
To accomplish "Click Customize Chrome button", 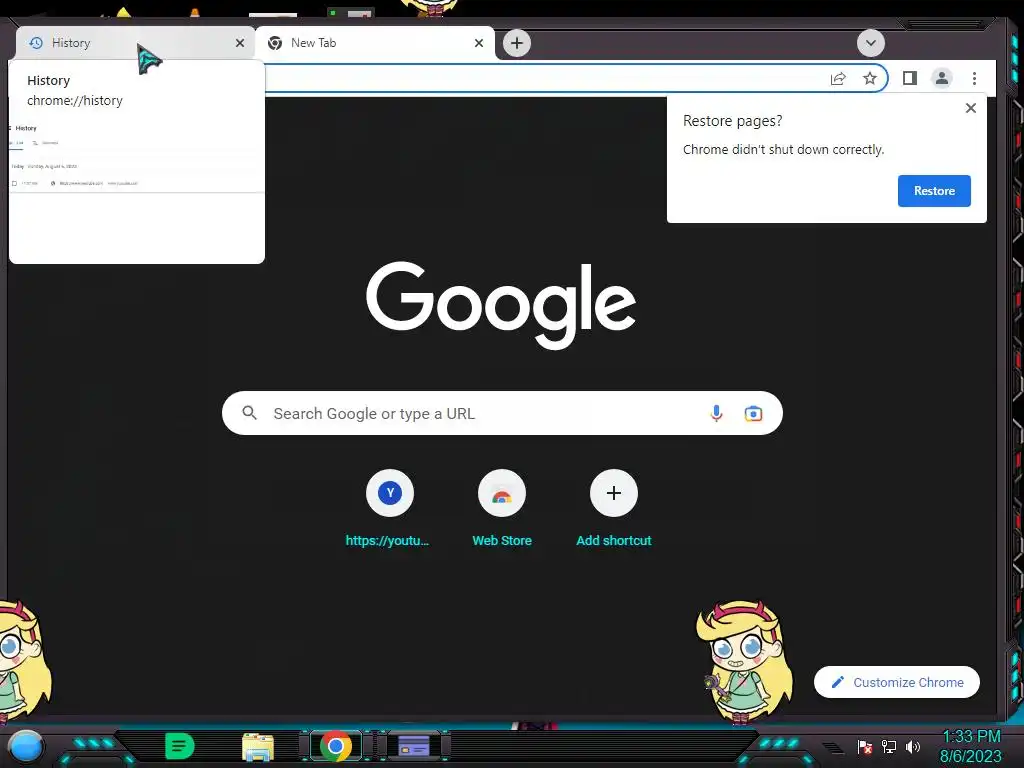I will point(897,682).
